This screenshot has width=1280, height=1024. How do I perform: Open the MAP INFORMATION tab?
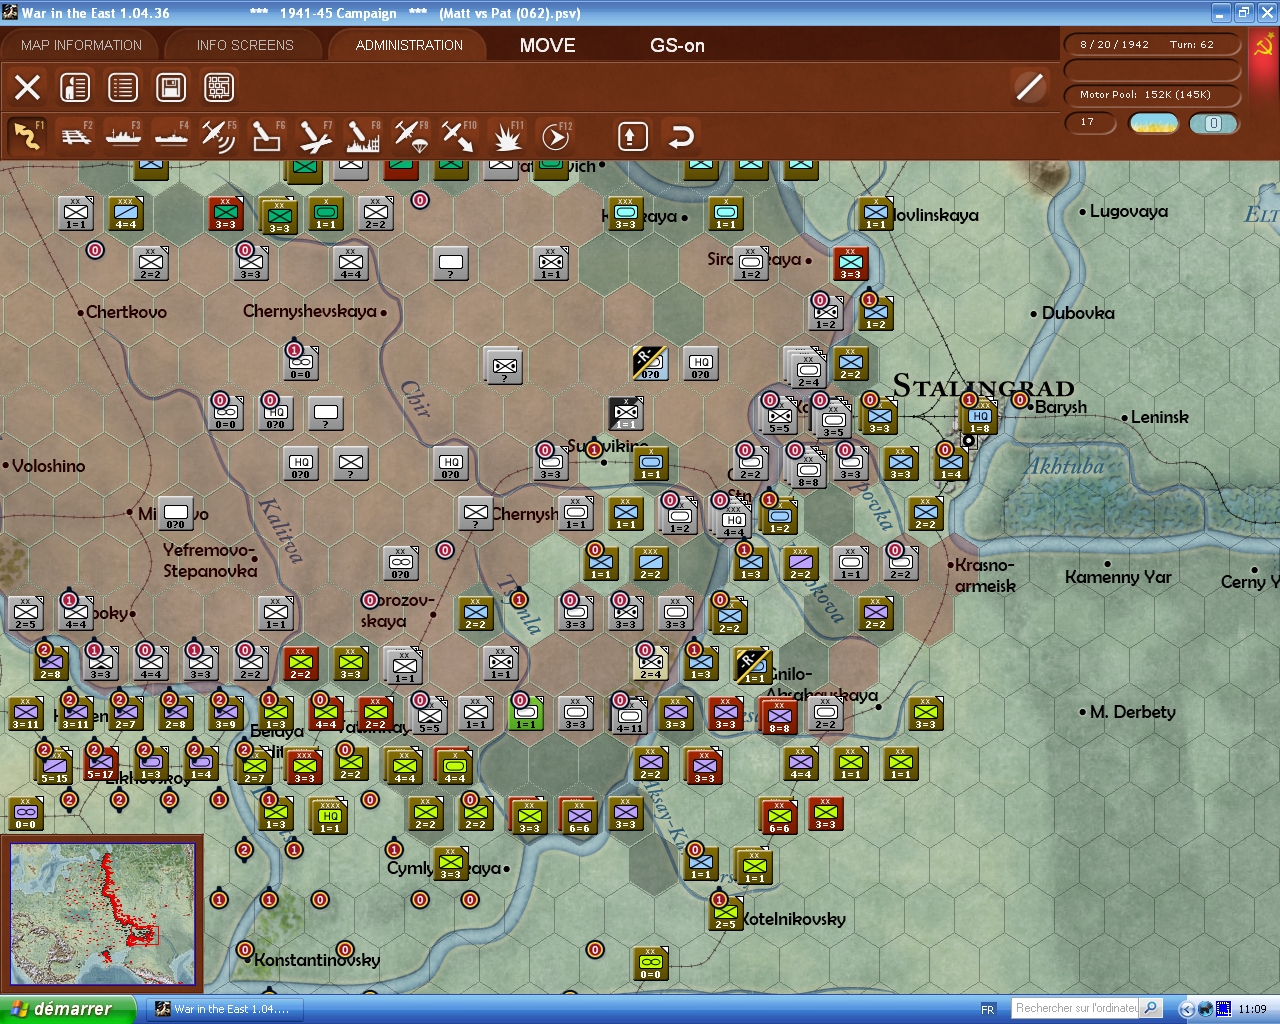81,45
